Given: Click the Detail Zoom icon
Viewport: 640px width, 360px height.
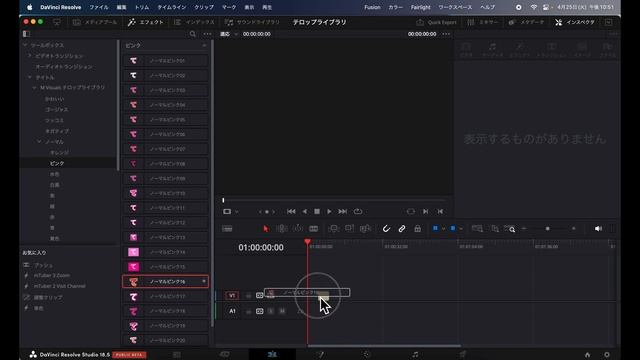Looking at the screenshot, I should 495,229.
